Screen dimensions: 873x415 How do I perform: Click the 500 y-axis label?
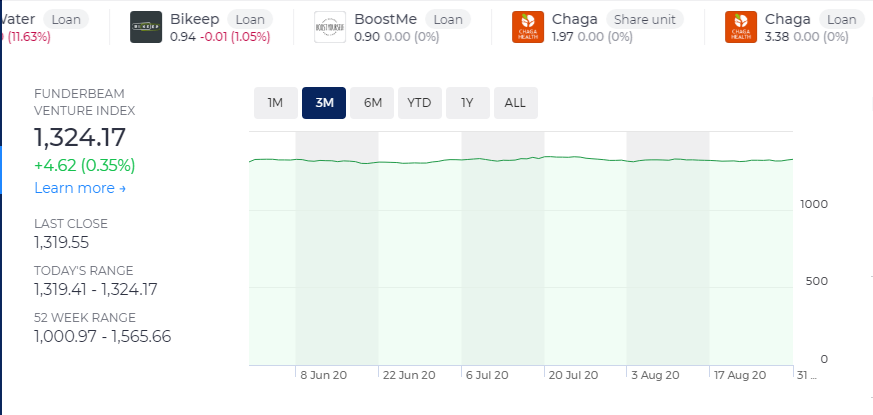point(817,281)
